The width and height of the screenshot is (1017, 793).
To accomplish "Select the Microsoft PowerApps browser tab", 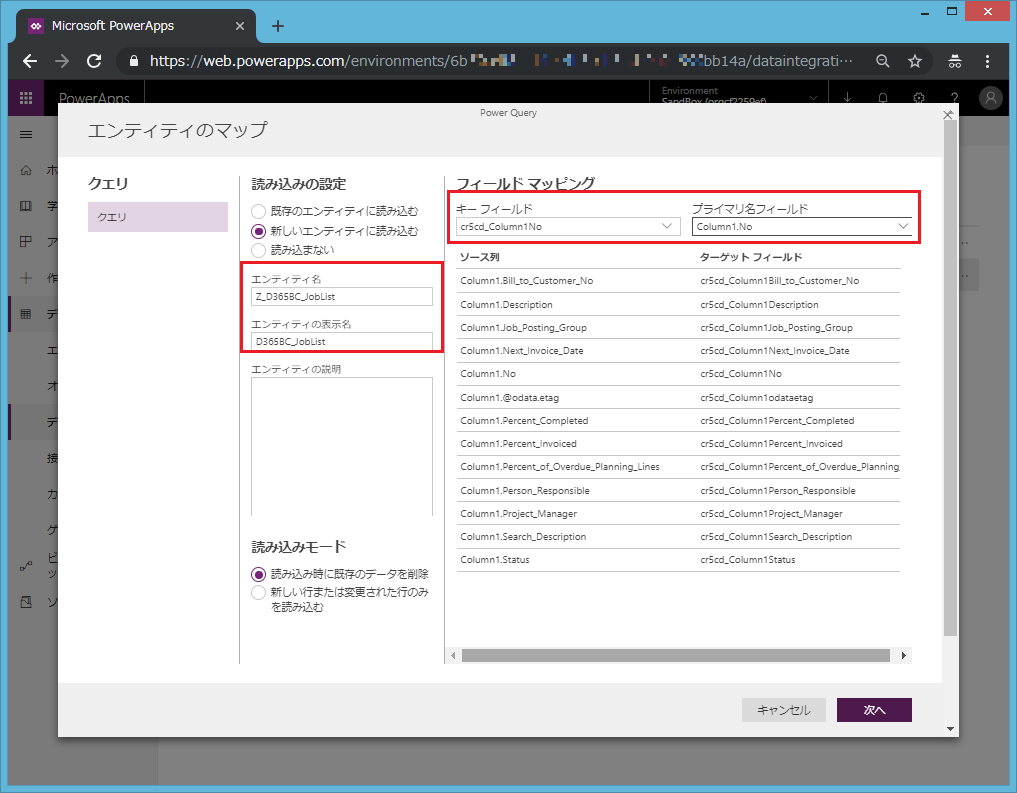I will tap(135, 26).
